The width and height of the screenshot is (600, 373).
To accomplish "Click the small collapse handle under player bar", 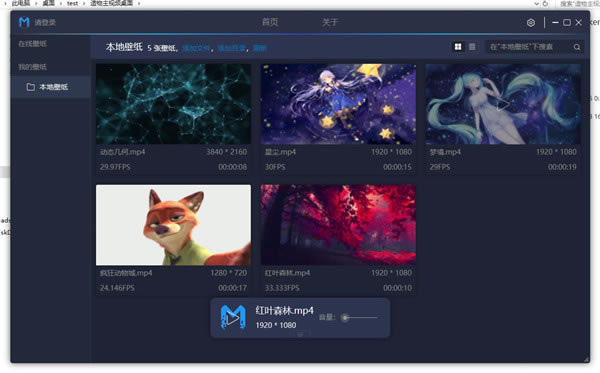I will pyautogui.click(x=300, y=334).
